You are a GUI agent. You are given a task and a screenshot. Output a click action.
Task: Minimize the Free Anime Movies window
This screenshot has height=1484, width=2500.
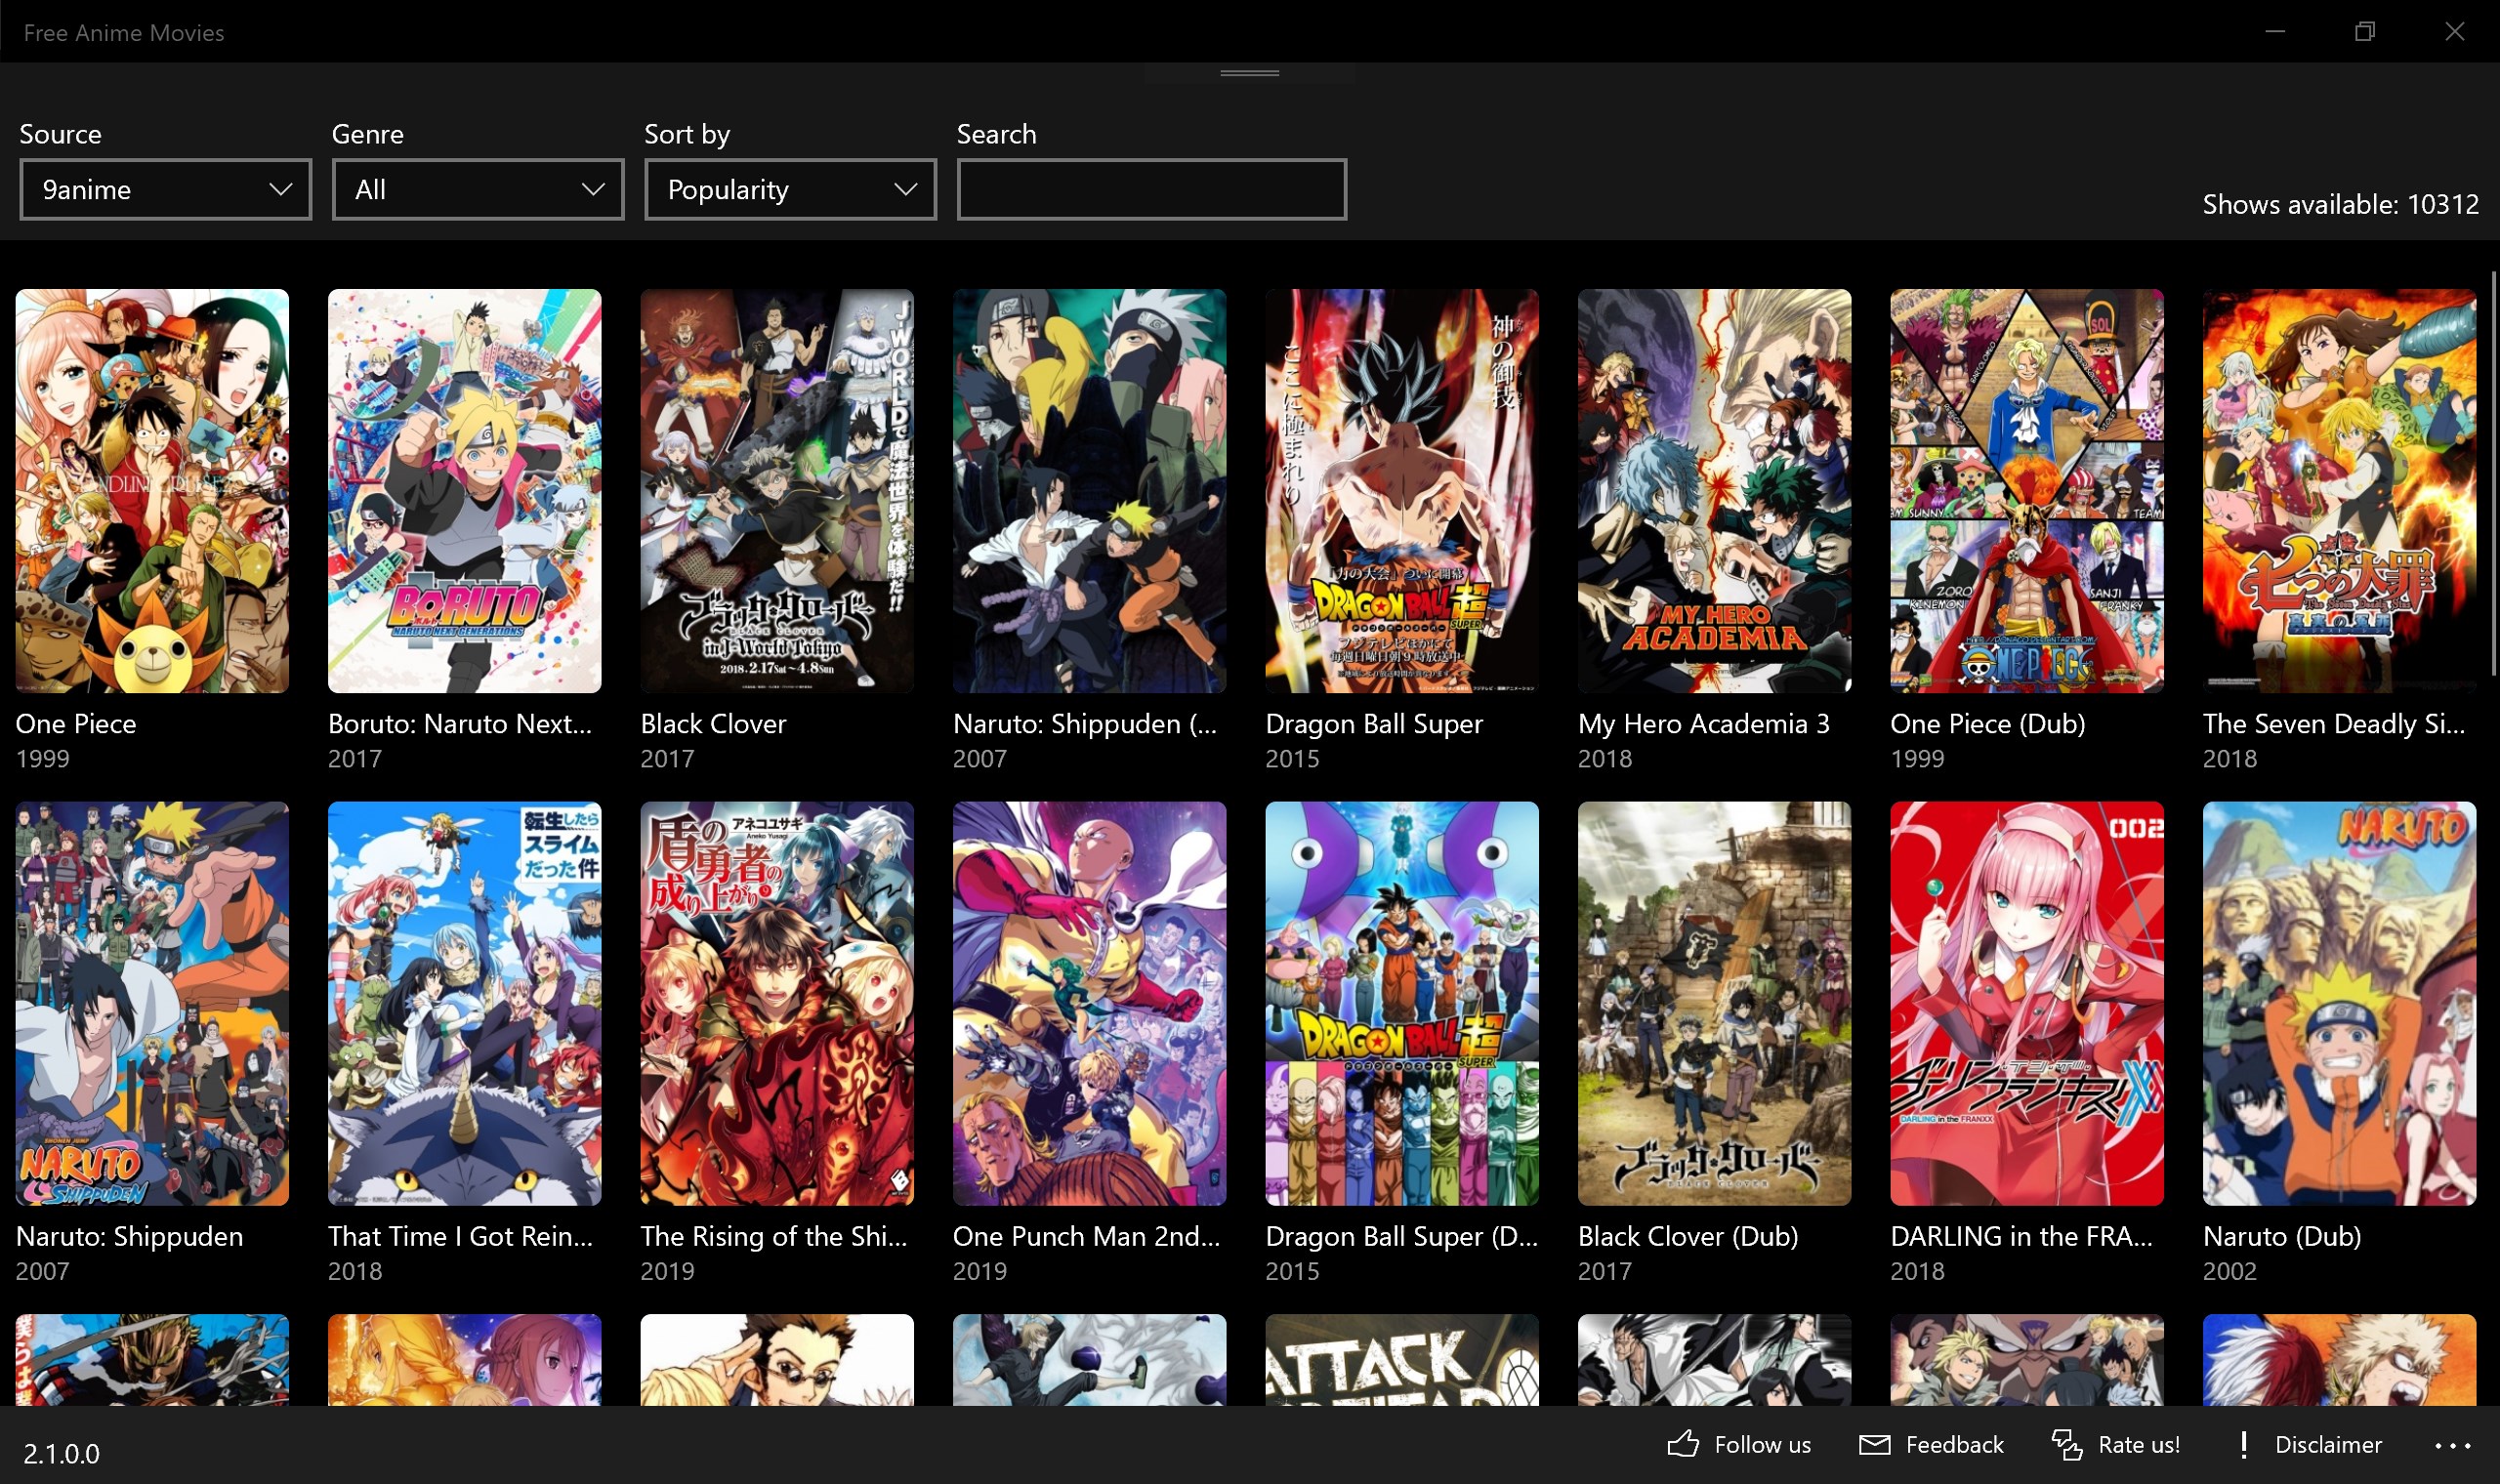[x=2275, y=32]
